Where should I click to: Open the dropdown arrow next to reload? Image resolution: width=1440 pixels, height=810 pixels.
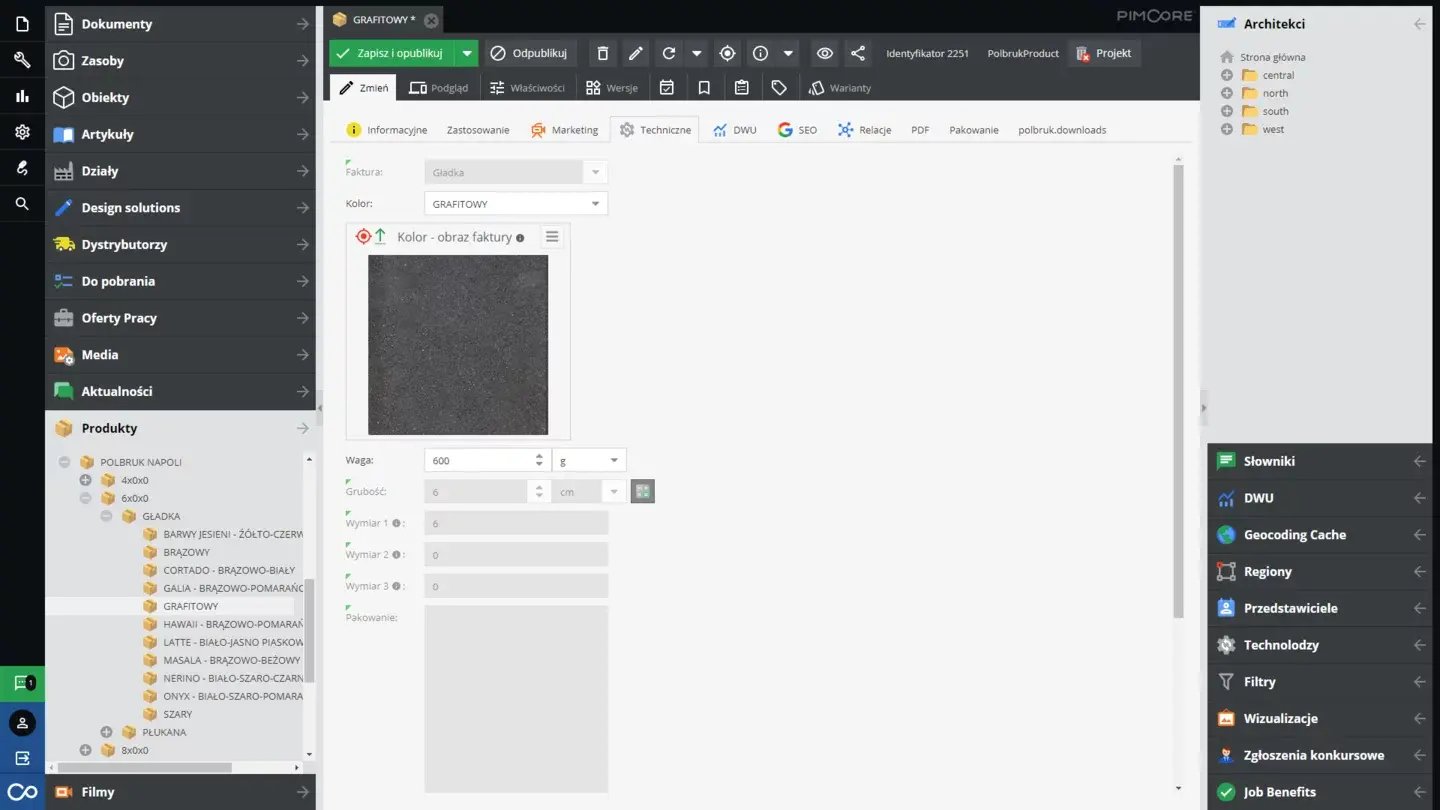[x=697, y=53]
